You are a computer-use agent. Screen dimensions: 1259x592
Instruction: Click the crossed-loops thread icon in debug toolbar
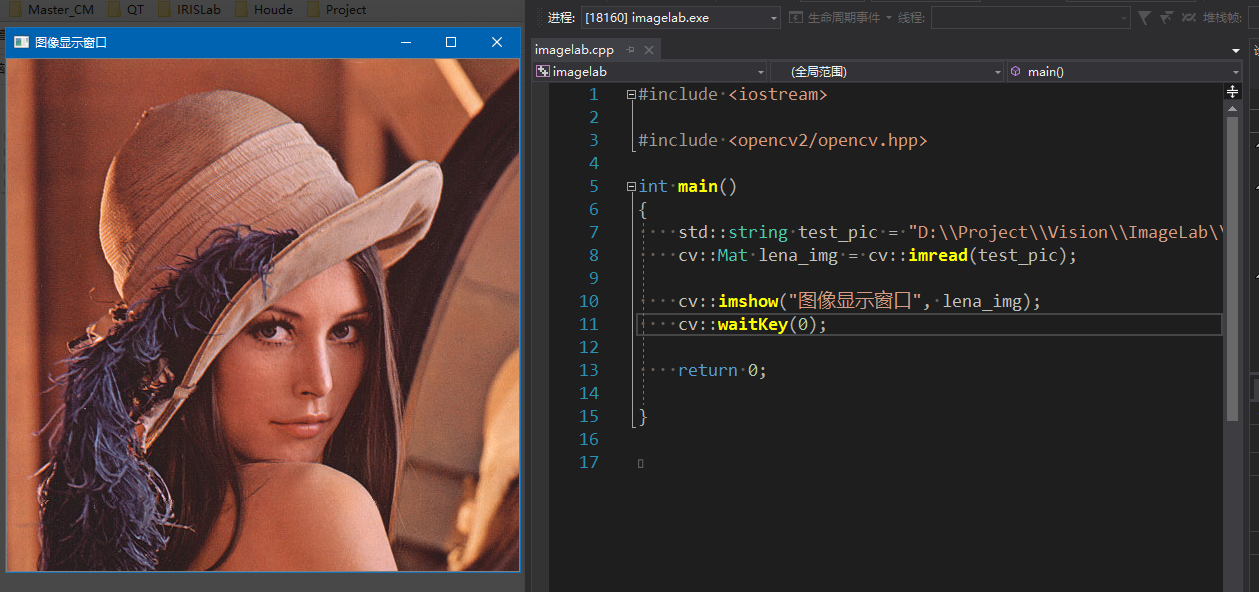(x=1190, y=17)
